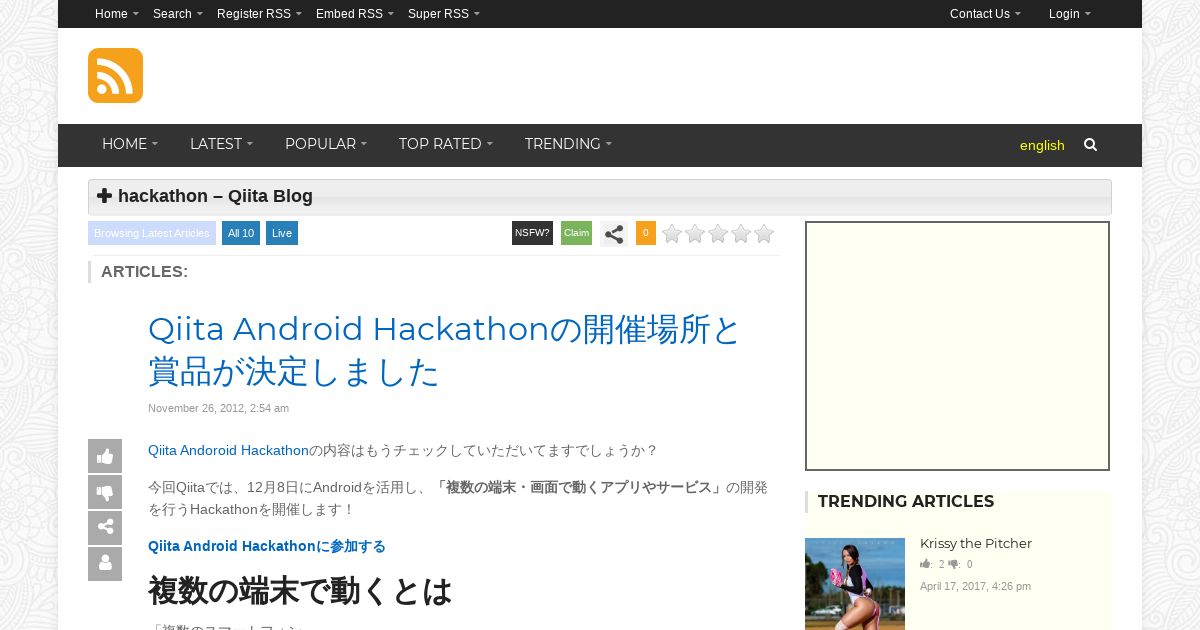
Task: Click the user profile icon beside article
Action: tap(105, 564)
